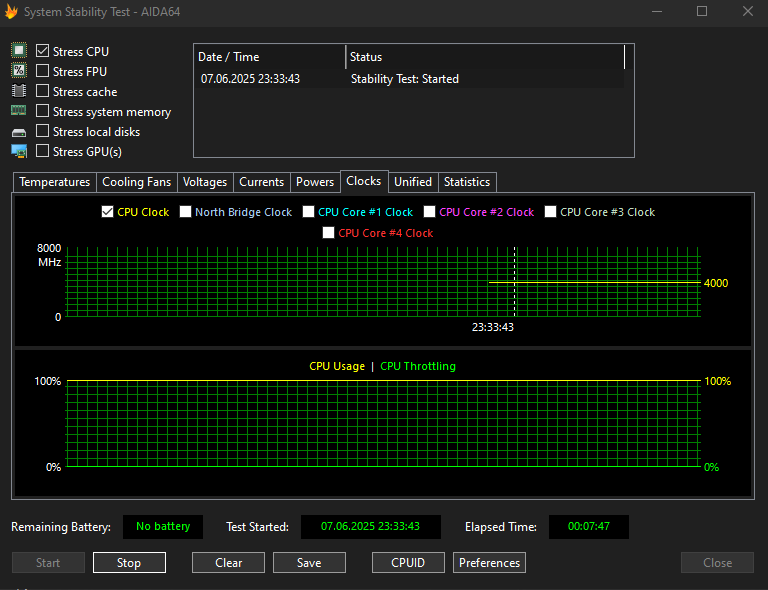
Task: Click the Status column header
Action: click(485, 57)
